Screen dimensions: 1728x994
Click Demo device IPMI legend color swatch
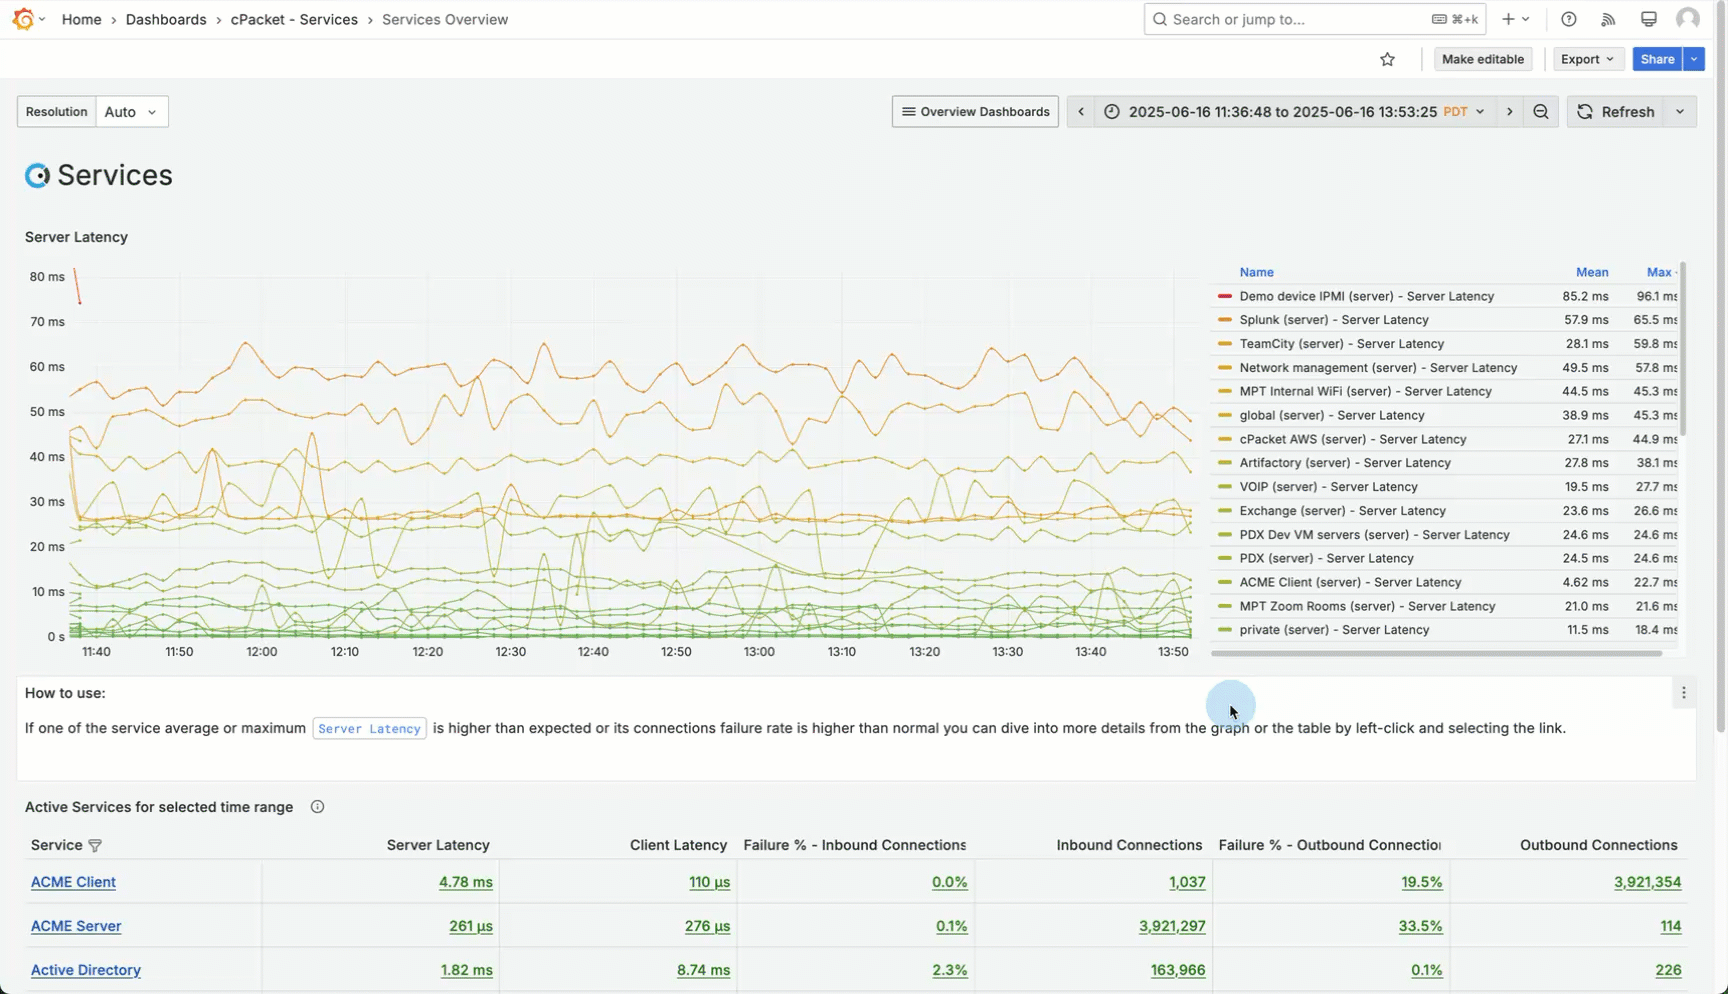[1224, 296]
